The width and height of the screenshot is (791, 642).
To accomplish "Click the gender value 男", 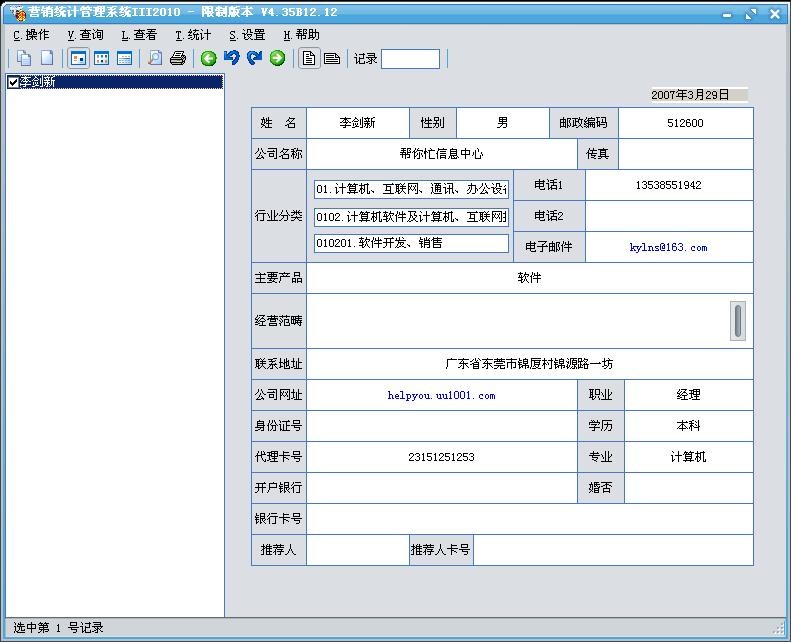I will point(502,123).
